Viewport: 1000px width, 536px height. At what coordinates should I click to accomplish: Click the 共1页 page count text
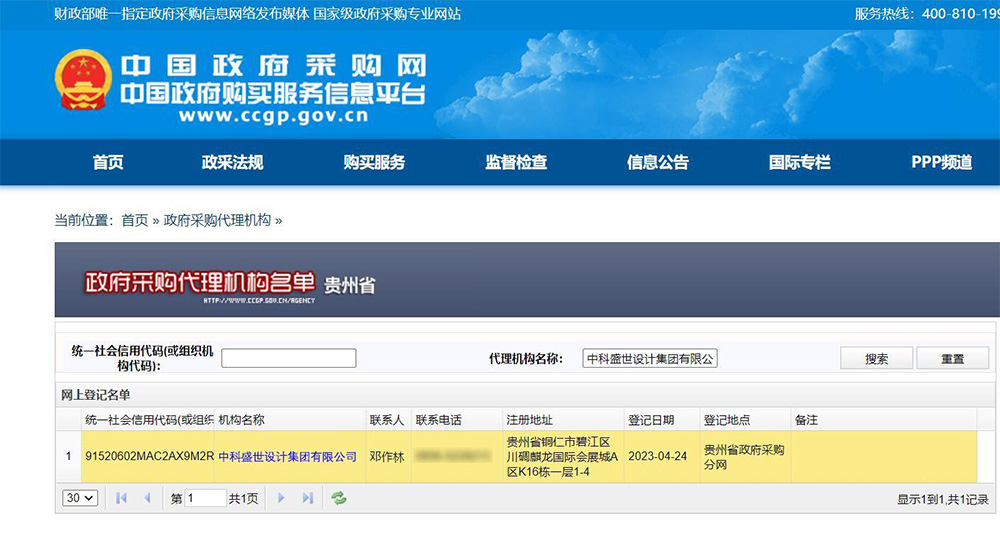point(244,499)
